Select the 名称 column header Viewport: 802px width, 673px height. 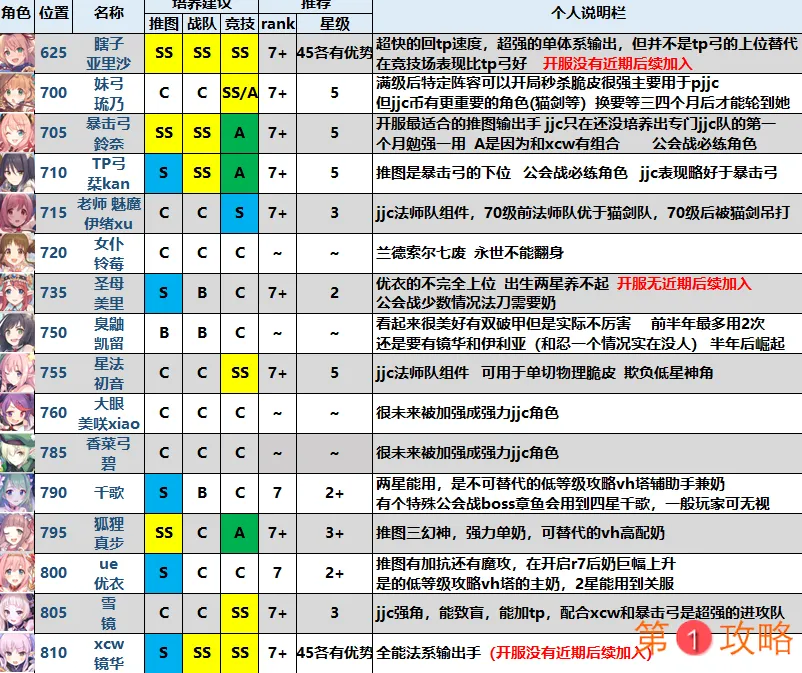(x=109, y=13)
